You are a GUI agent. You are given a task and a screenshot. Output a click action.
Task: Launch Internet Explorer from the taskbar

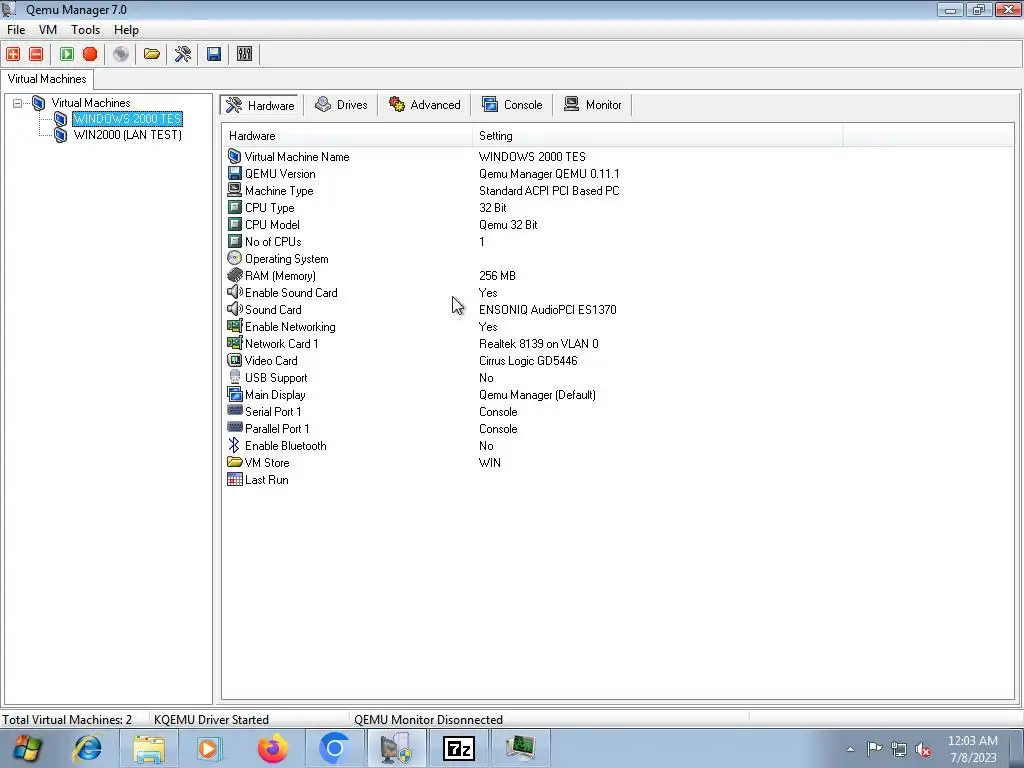(88, 748)
